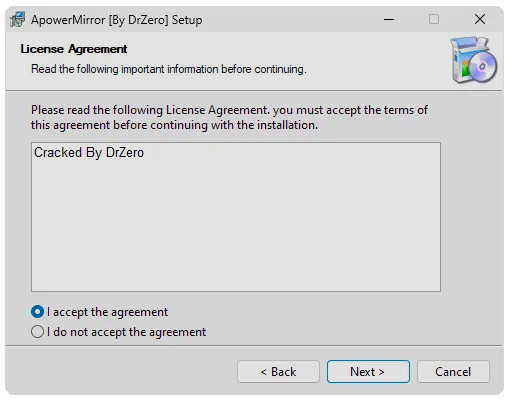513x401 pixels.
Task: Minimize the ApowerMirror Setup window
Action: [x=389, y=19]
